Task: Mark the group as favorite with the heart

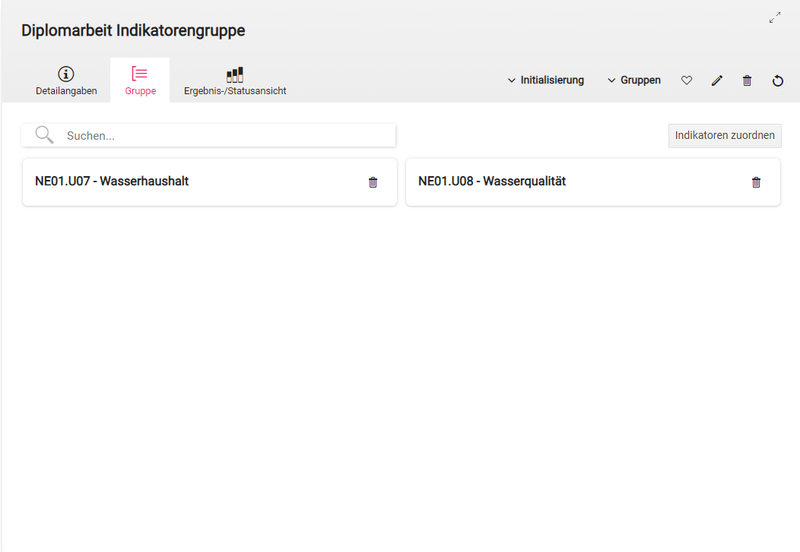Action: pyautogui.click(x=686, y=80)
